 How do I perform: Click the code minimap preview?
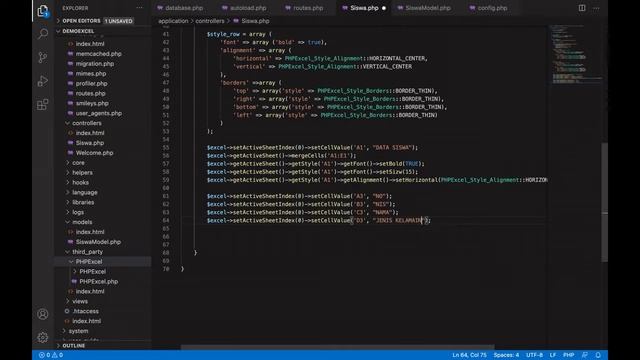575,55
